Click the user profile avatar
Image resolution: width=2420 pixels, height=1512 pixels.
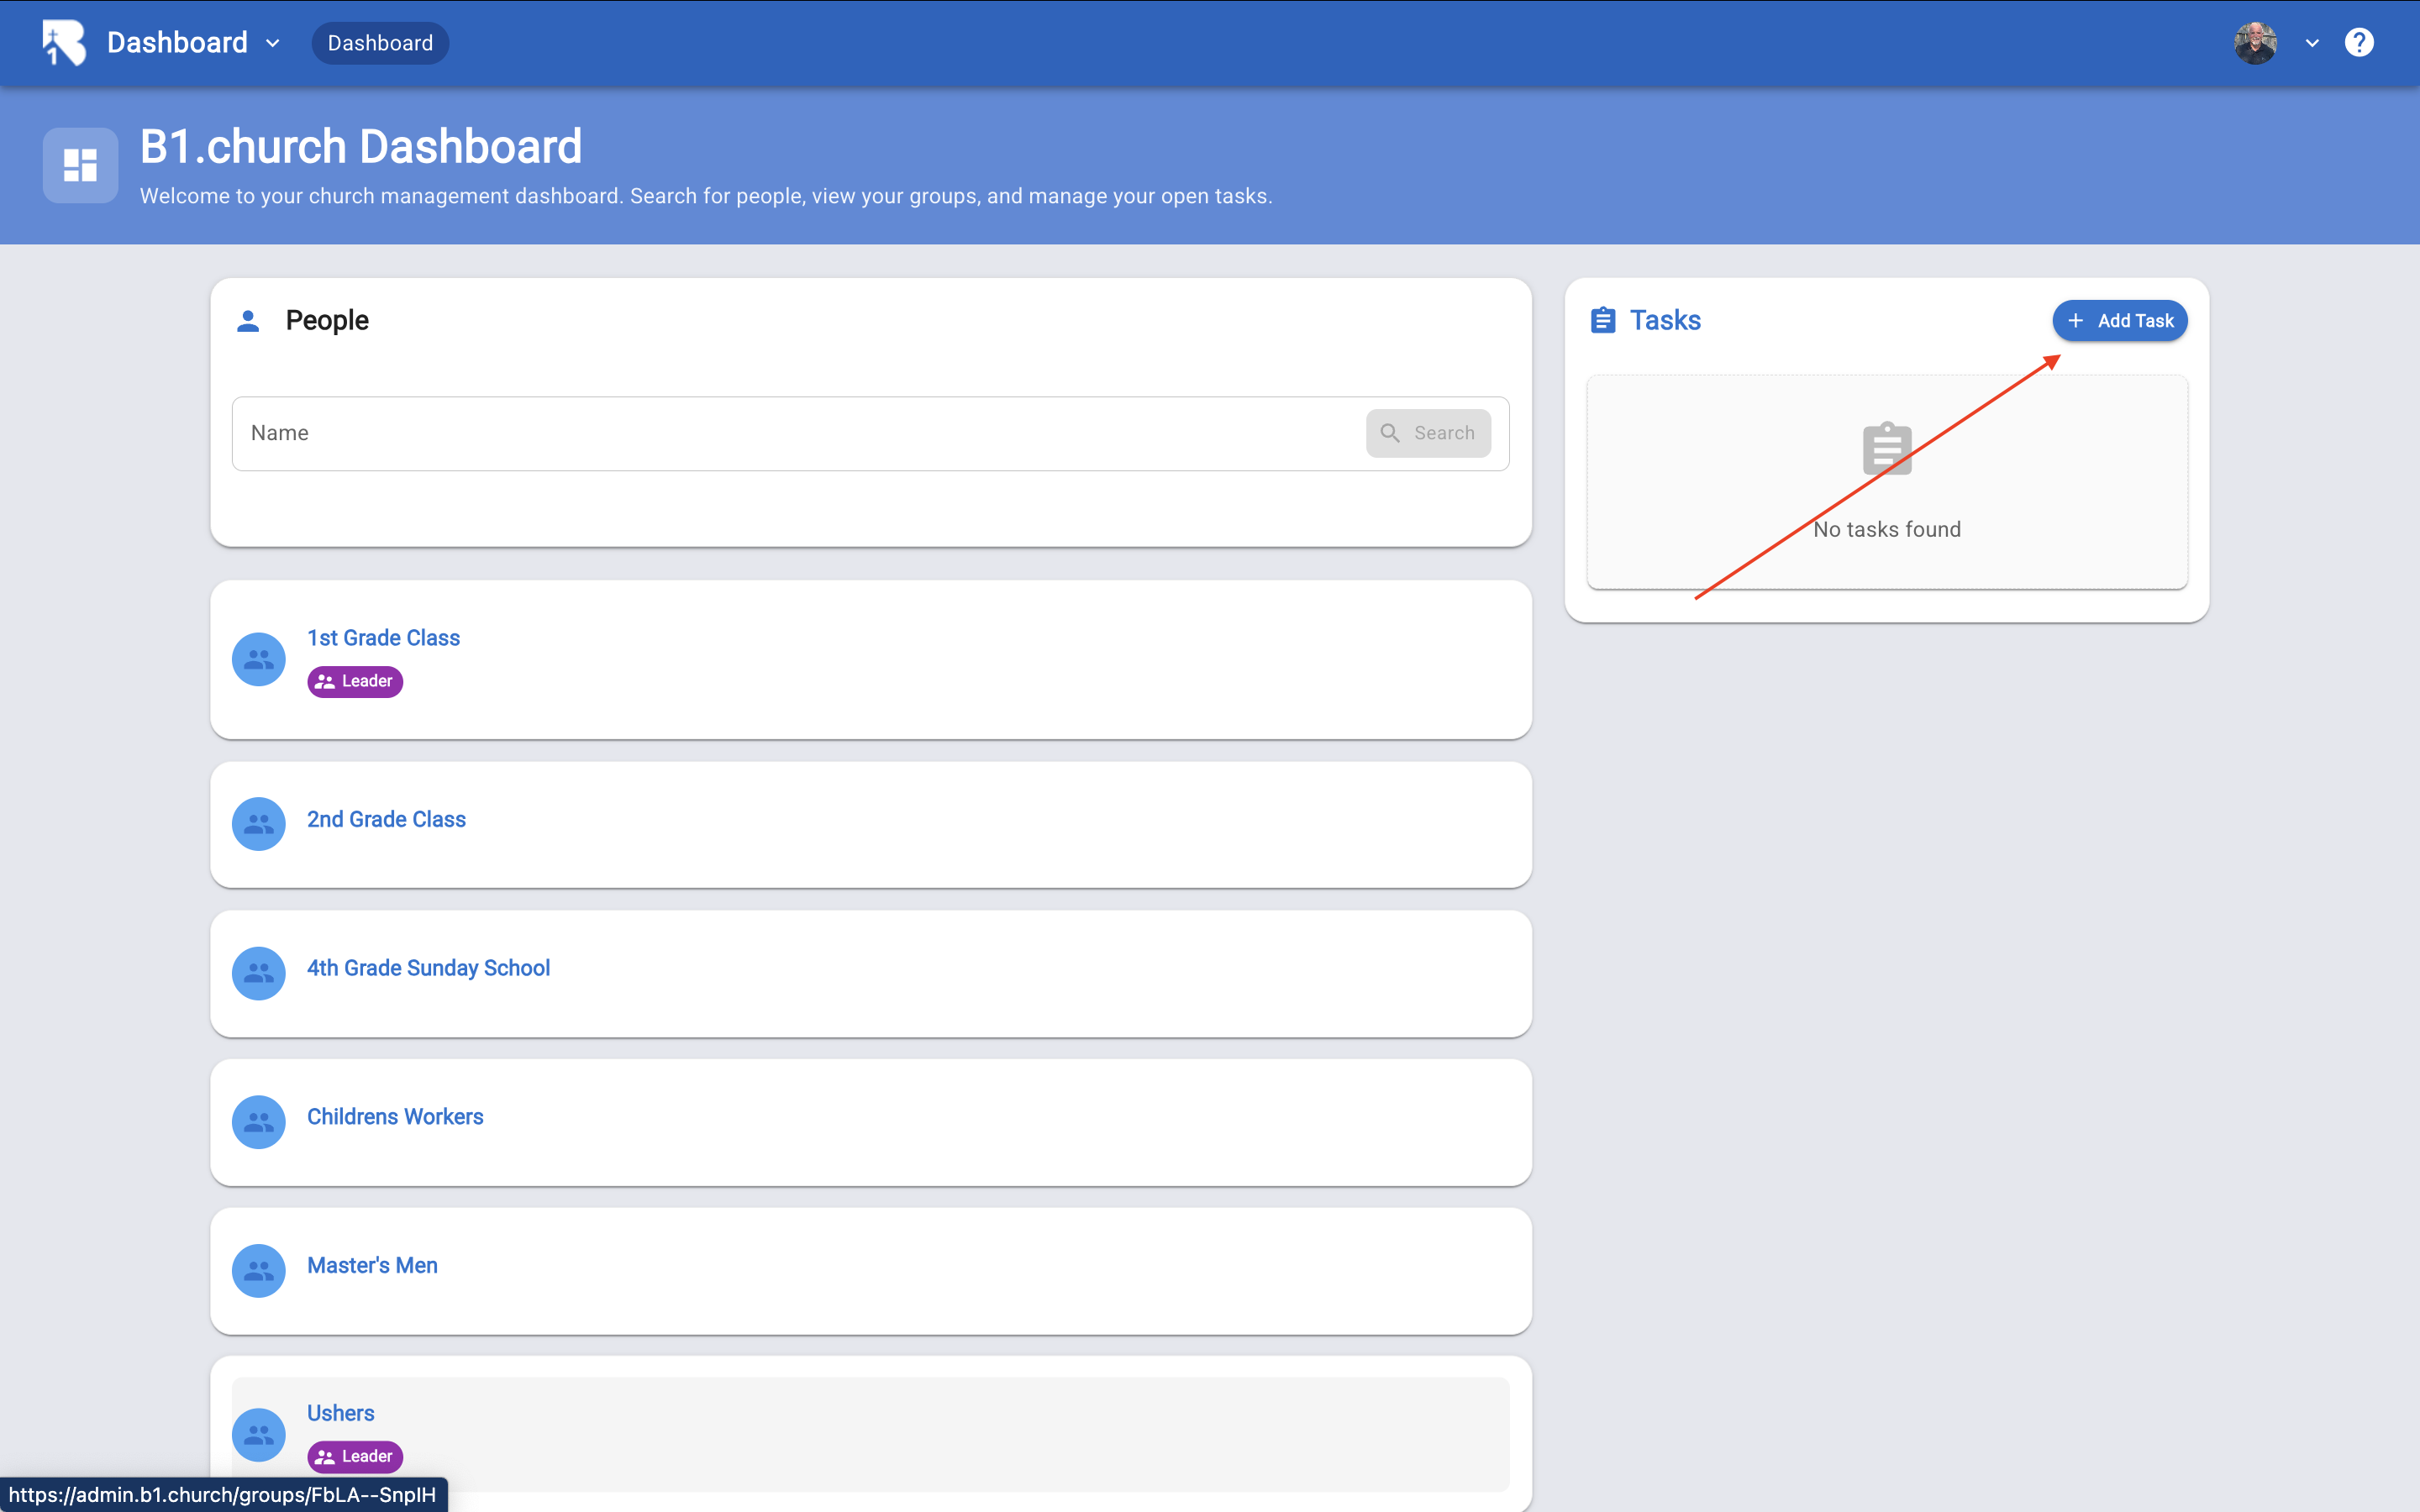point(2255,43)
